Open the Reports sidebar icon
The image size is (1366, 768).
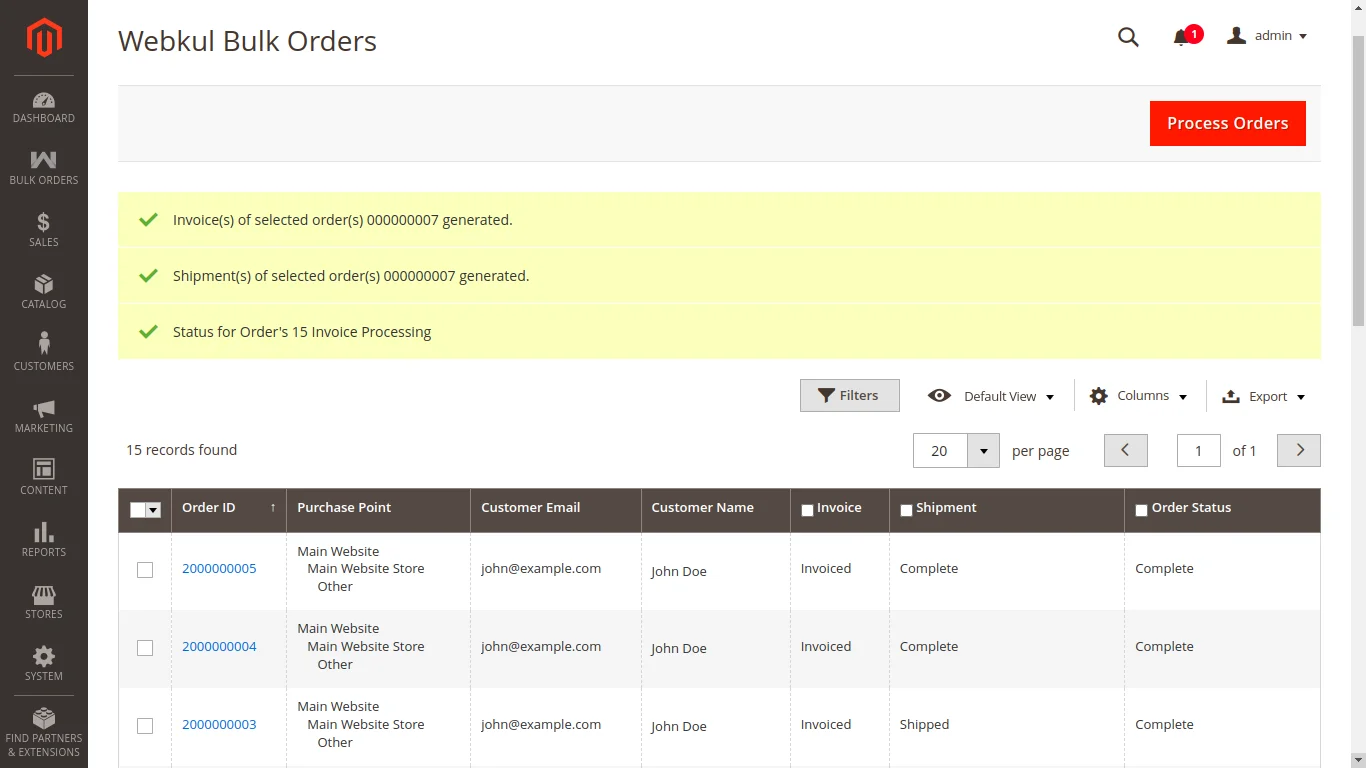point(43,537)
